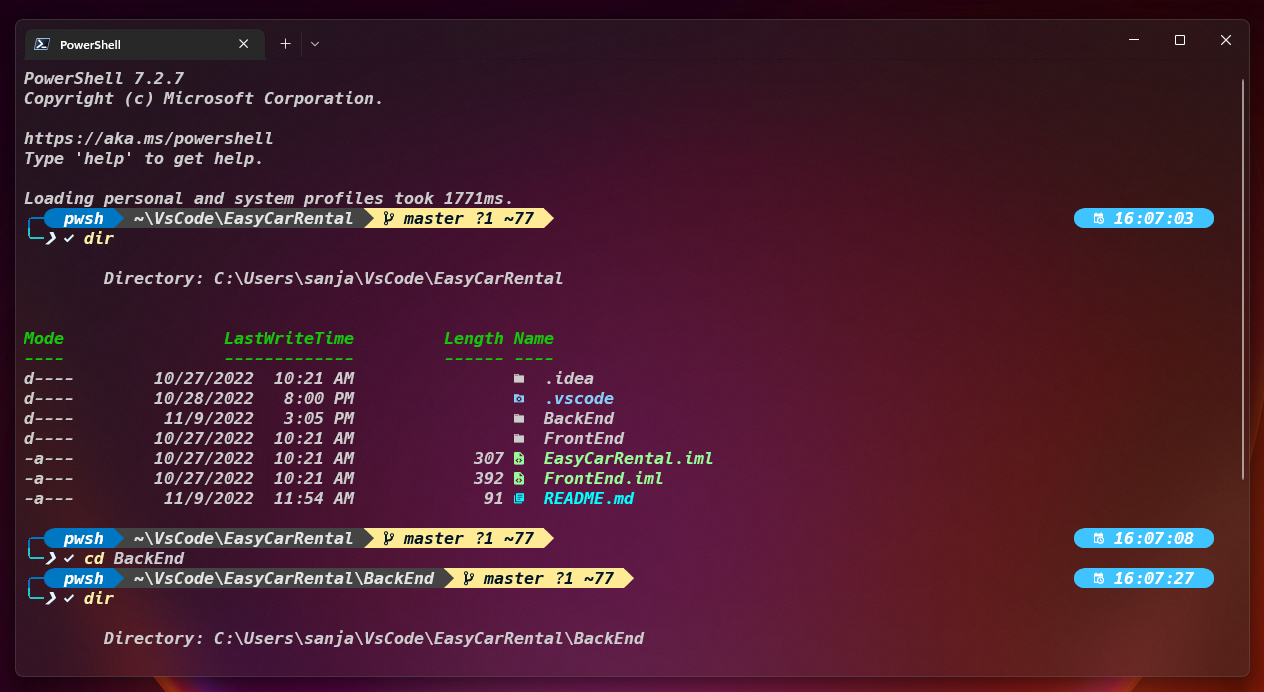Close the PowerShell tab
The image size is (1264, 692).
pyautogui.click(x=244, y=44)
